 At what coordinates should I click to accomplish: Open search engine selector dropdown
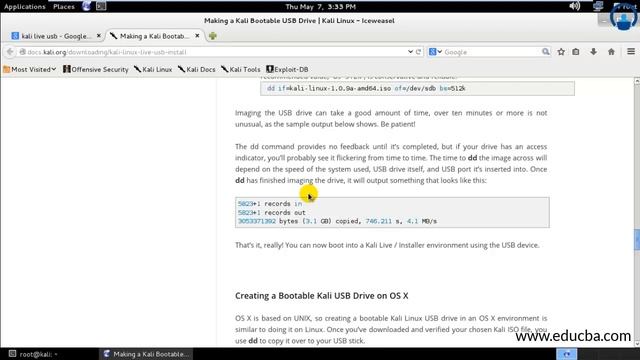pos(435,52)
